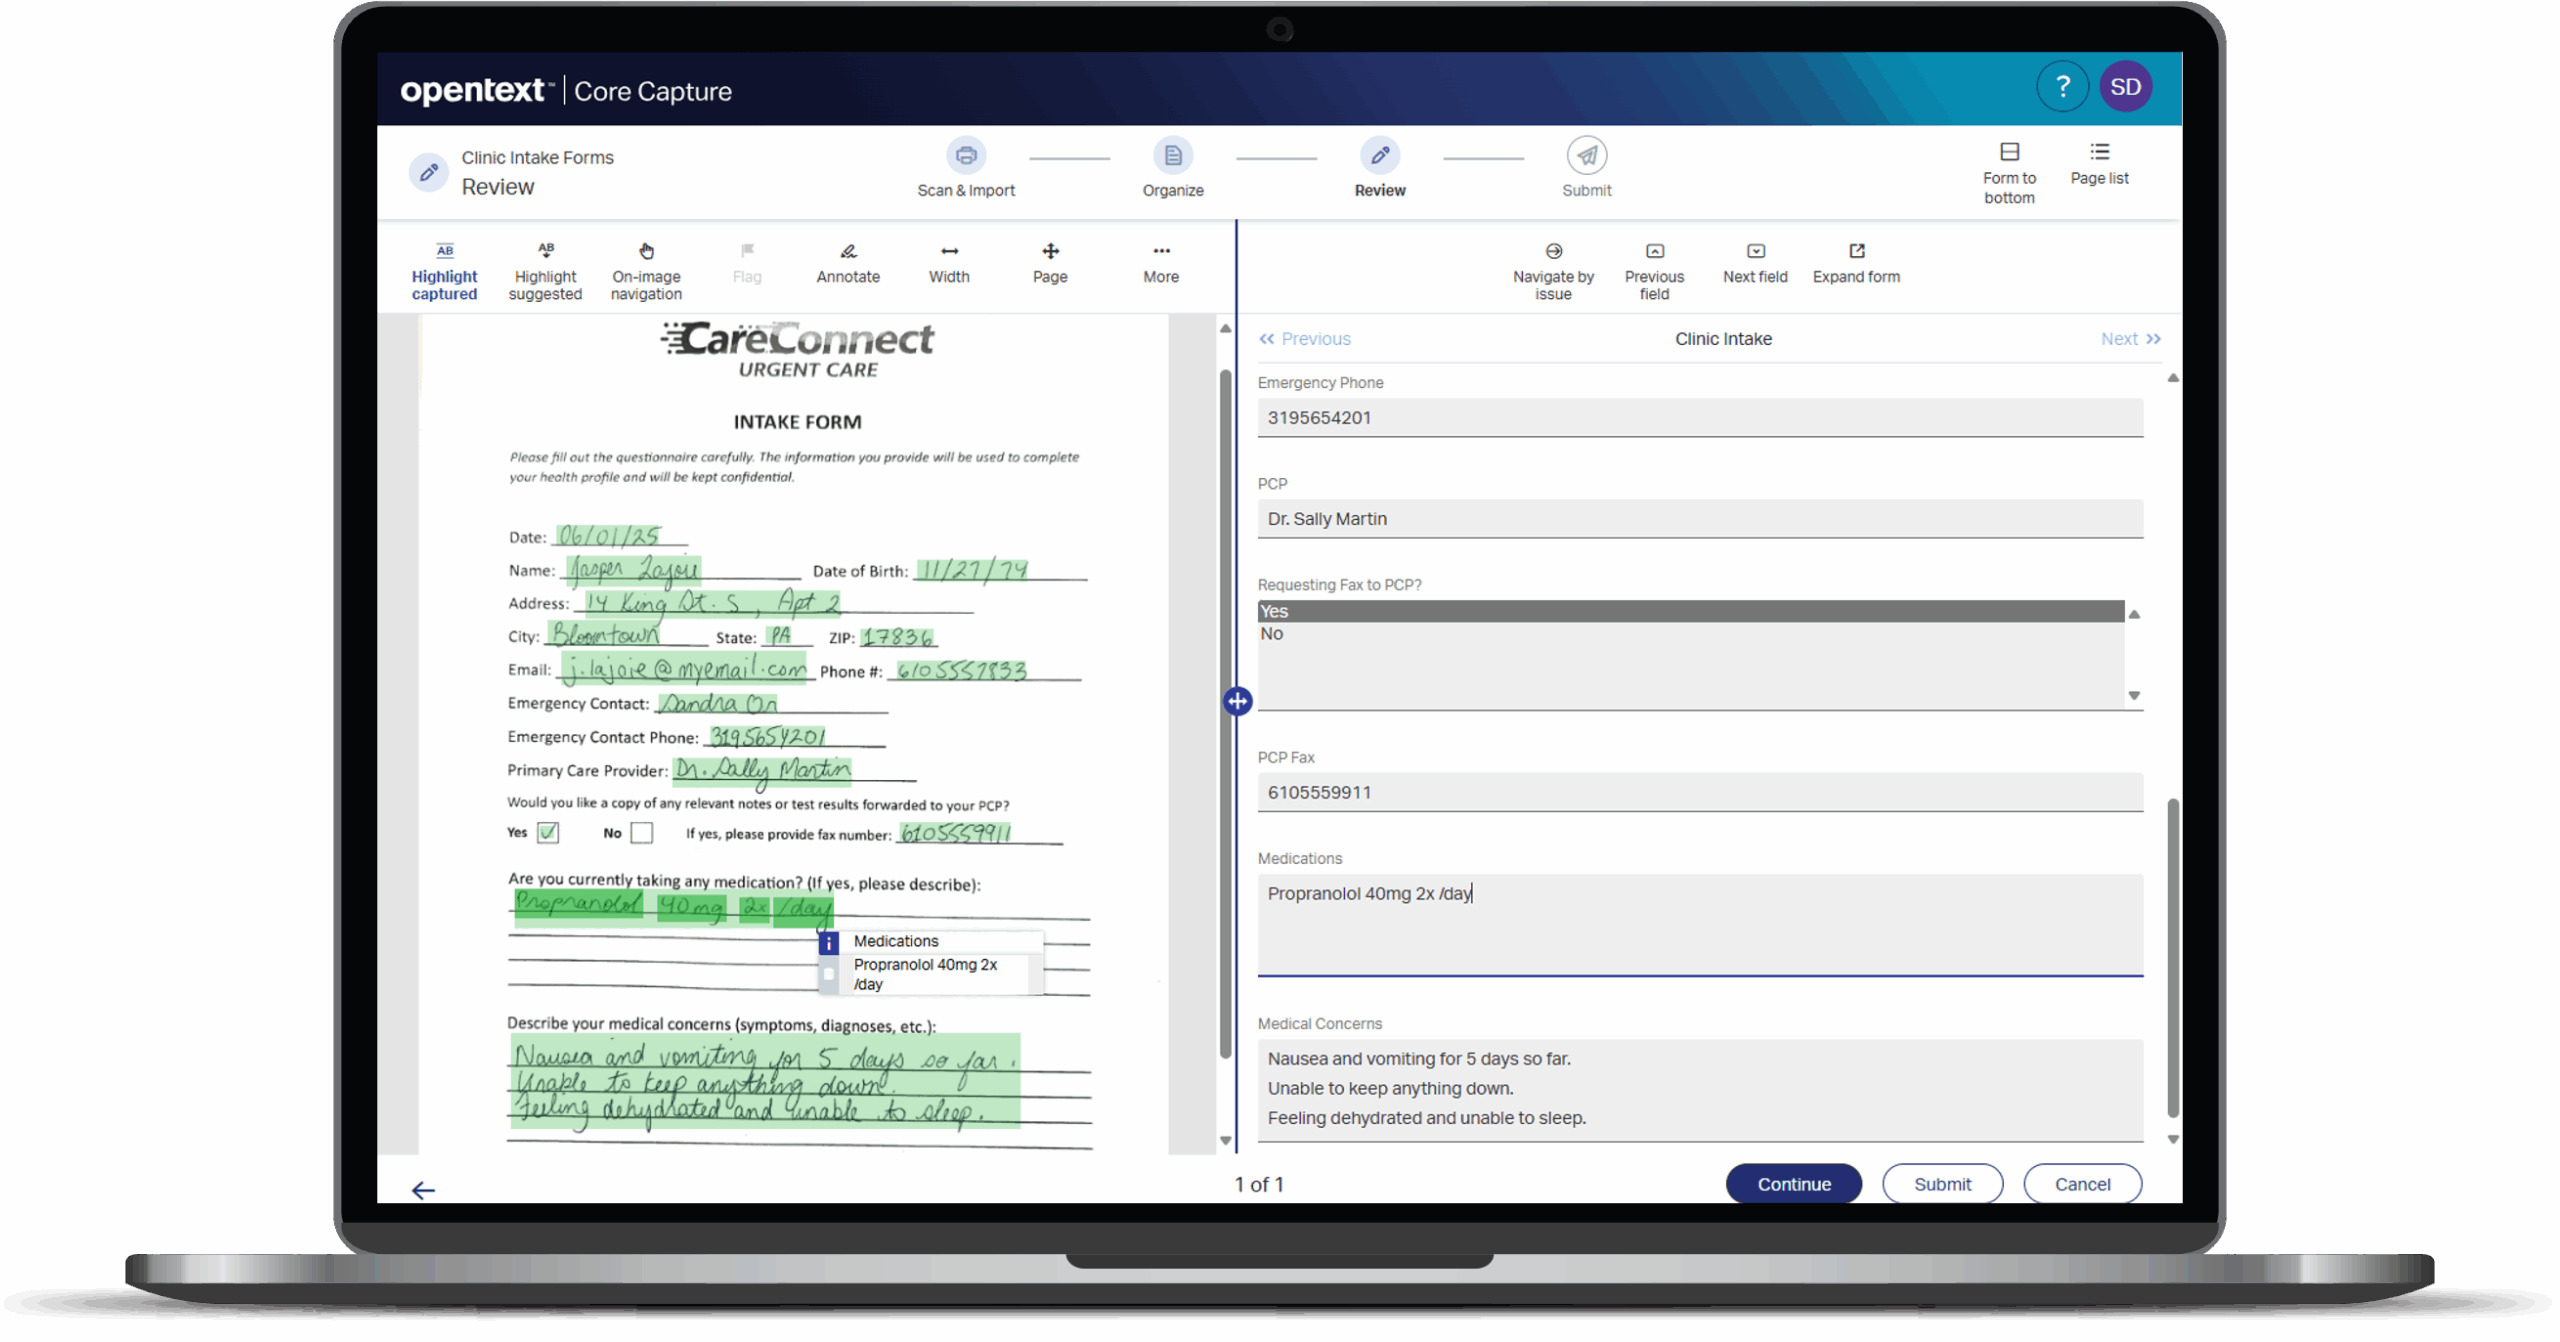The height and width of the screenshot is (1342, 2560).
Task: Enable On-image navigation tool
Action: pos(646,272)
